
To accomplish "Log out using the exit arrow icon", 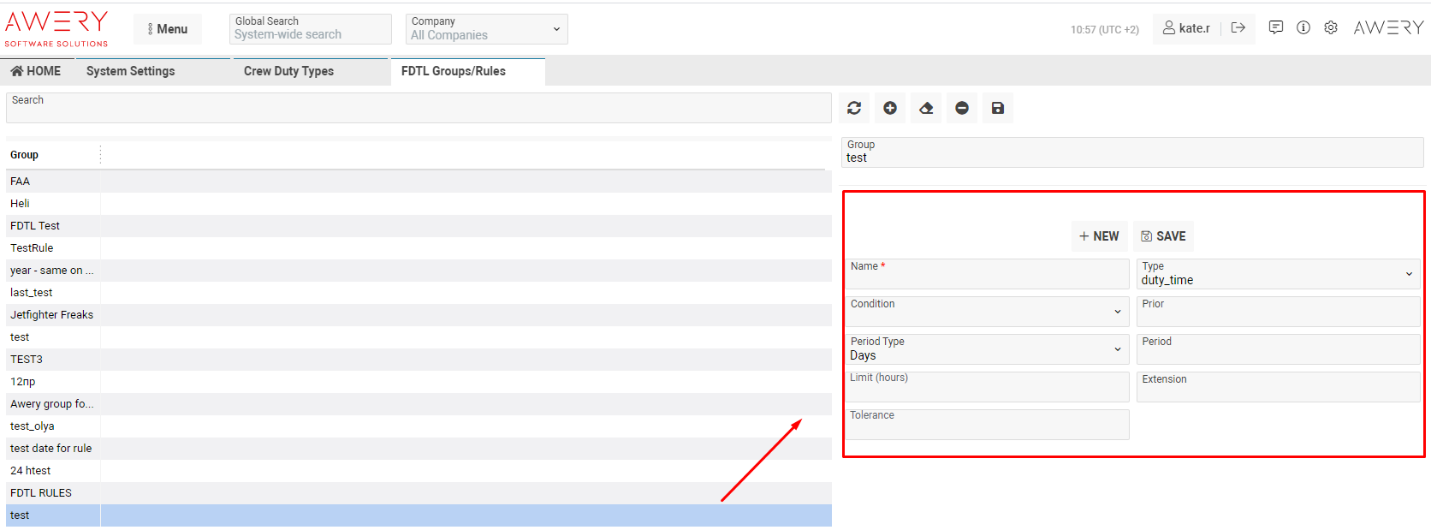I will coord(1238,28).
